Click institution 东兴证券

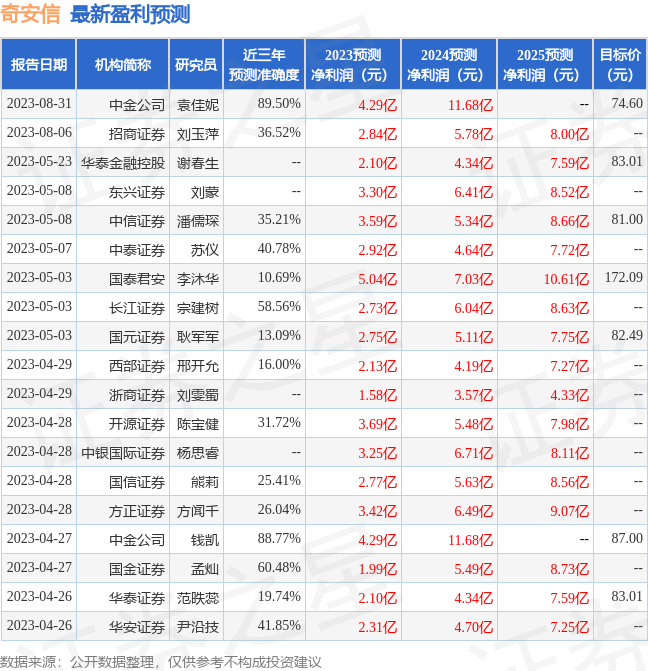pyautogui.click(x=137, y=192)
